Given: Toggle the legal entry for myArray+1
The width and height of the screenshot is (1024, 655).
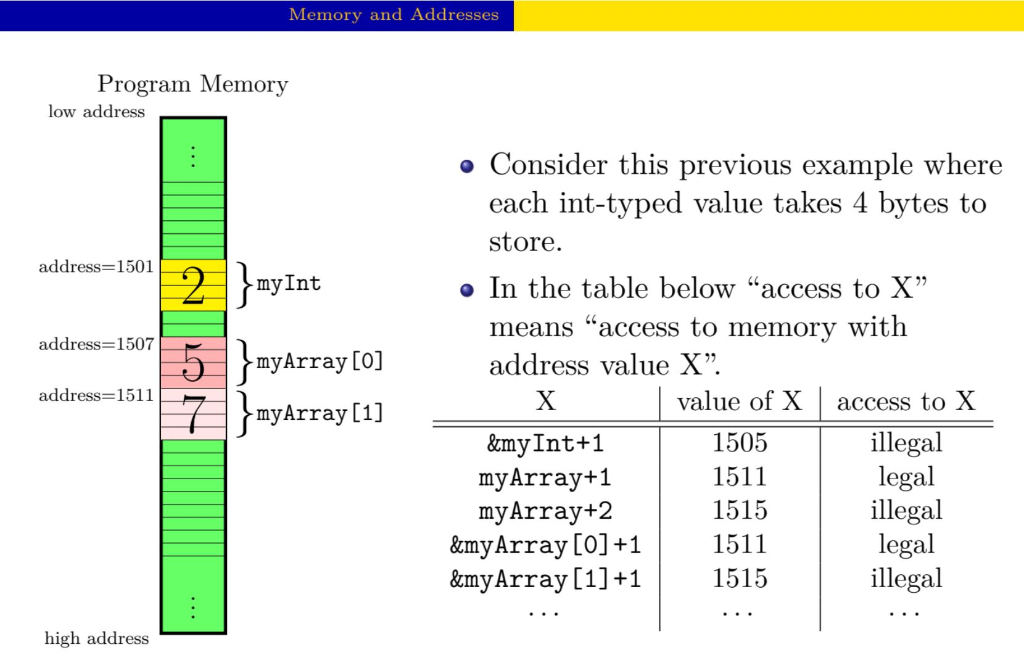Looking at the screenshot, I should pyautogui.click(x=905, y=477).
